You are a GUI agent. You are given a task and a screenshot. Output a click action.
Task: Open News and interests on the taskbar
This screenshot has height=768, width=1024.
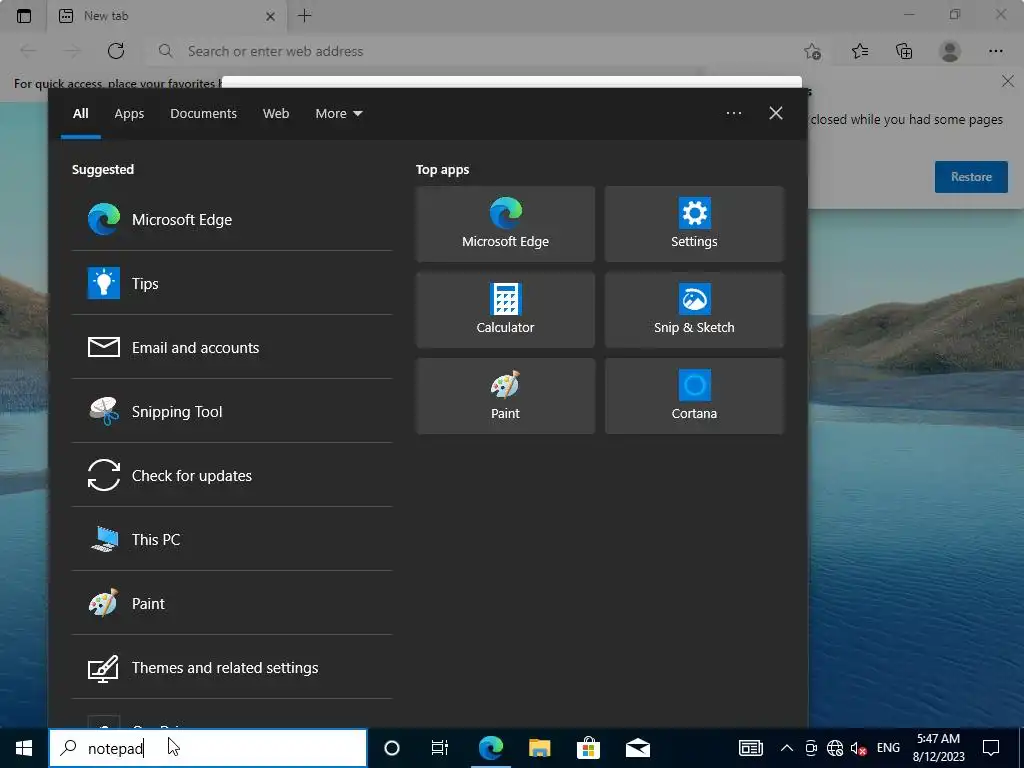pos(751,748)
